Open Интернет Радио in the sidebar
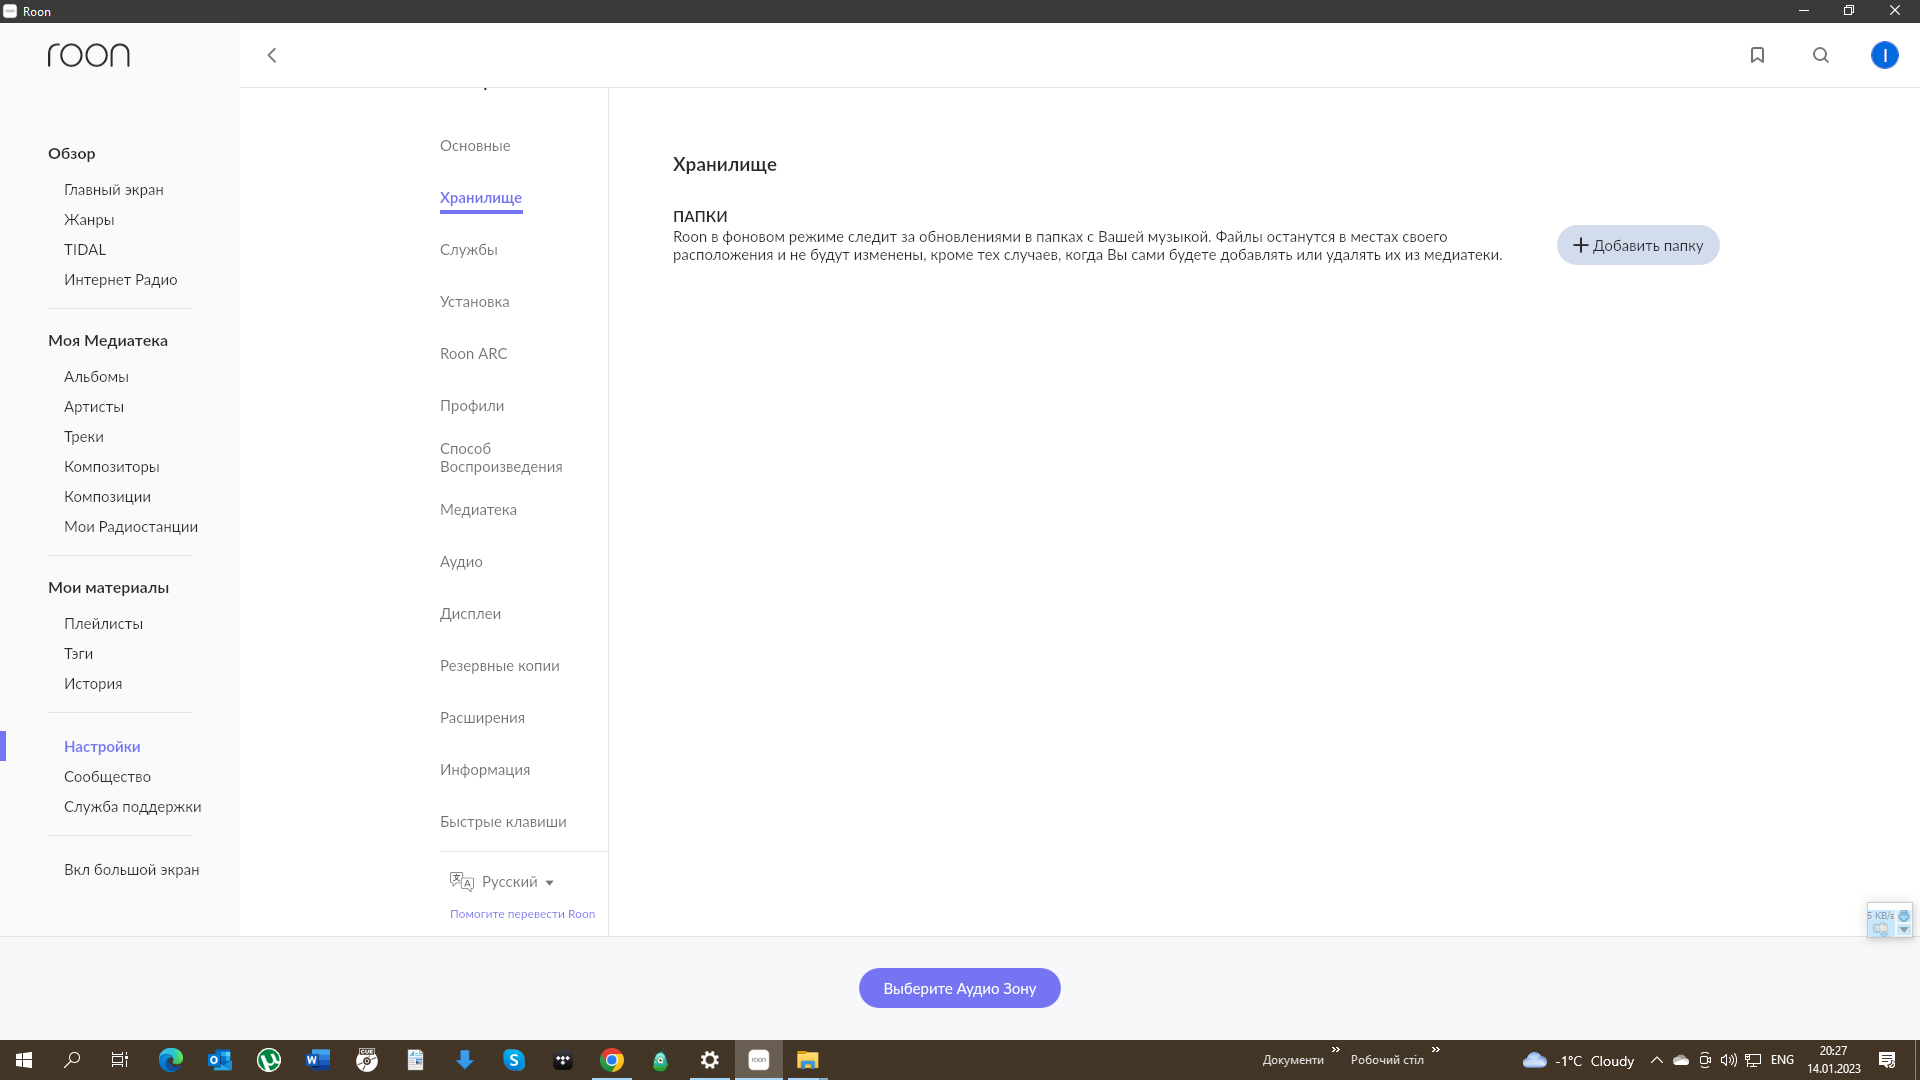Viewport: 1920px width, 1080px height. (x=121, y=279)
